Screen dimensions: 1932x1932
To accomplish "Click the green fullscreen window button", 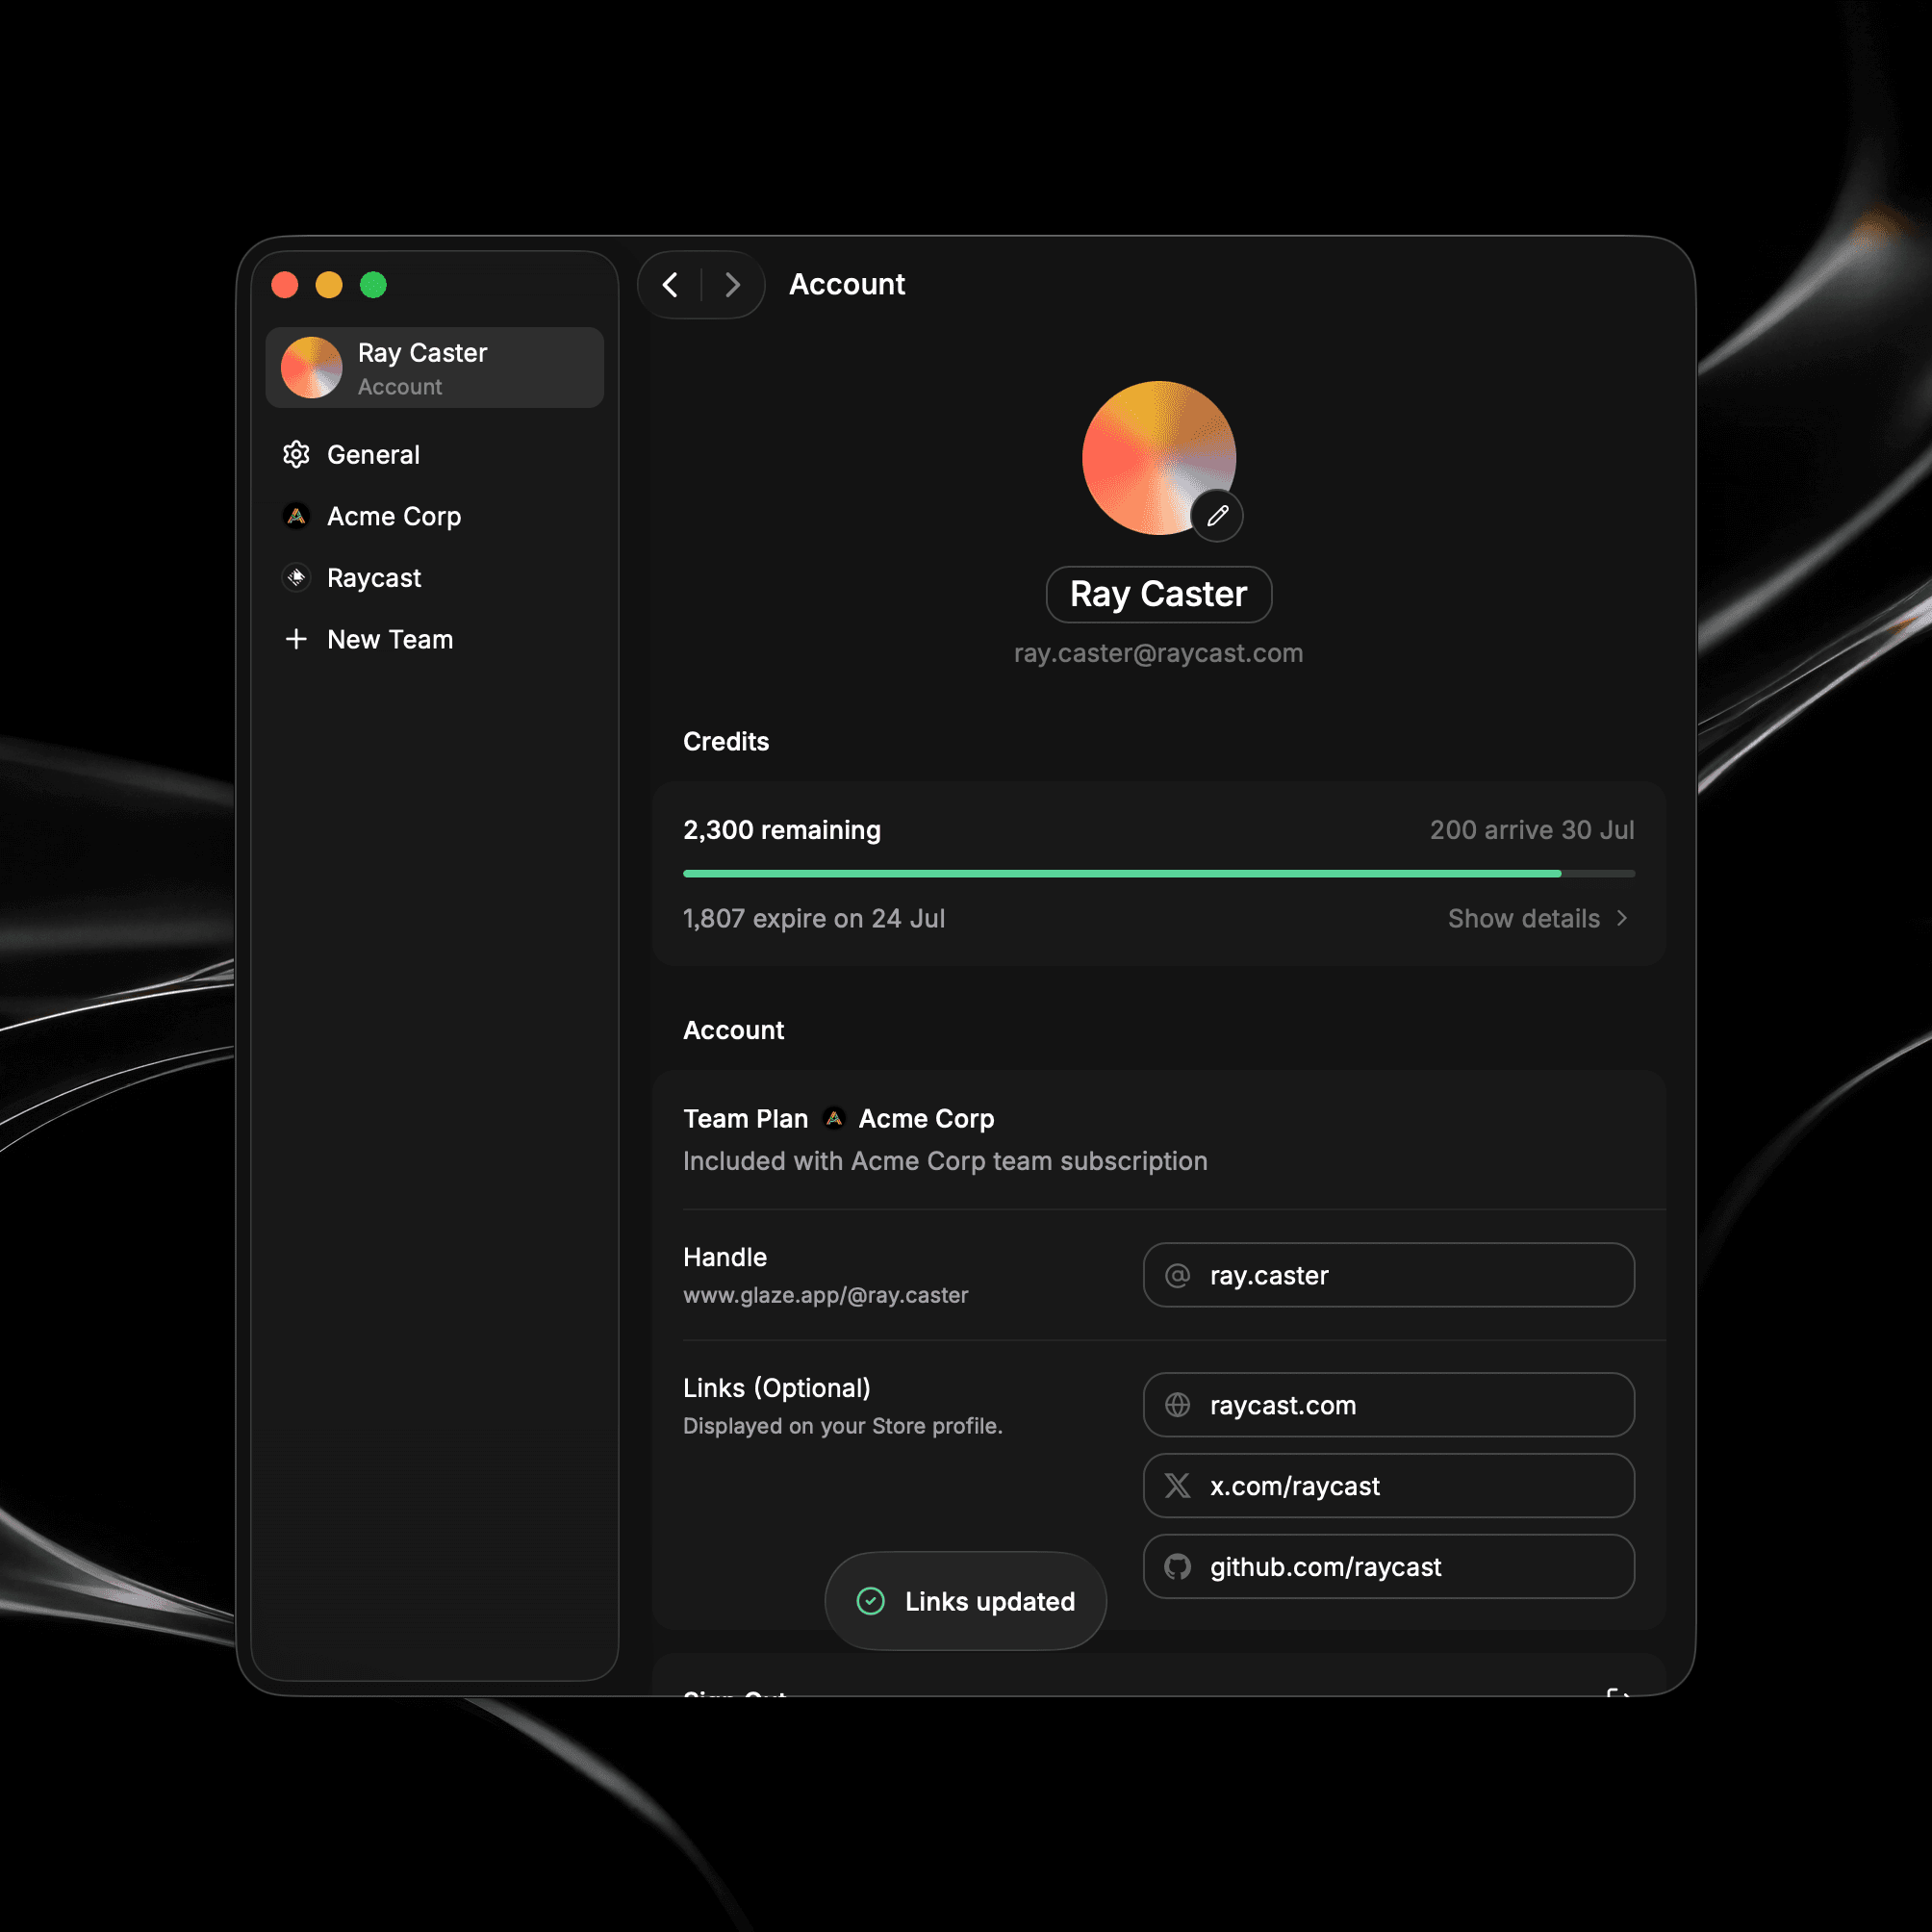I will 373,285.
